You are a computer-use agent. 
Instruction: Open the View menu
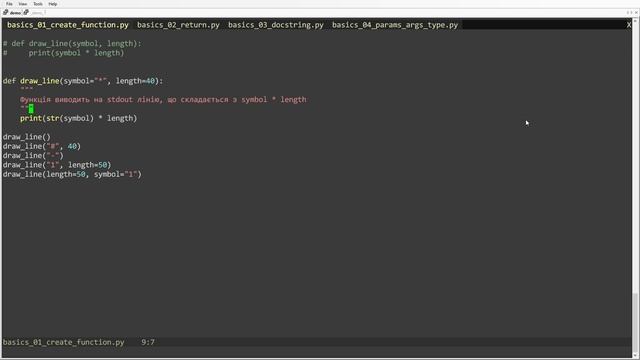pos(23,4)
